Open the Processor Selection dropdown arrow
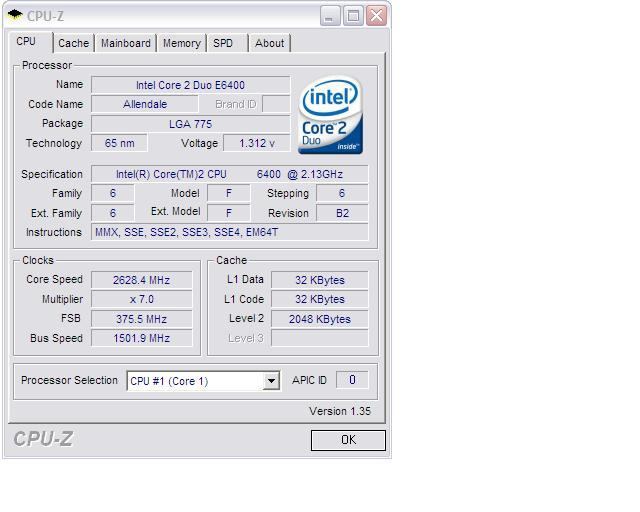Viewport: 640px width, 512px height. 271,381
